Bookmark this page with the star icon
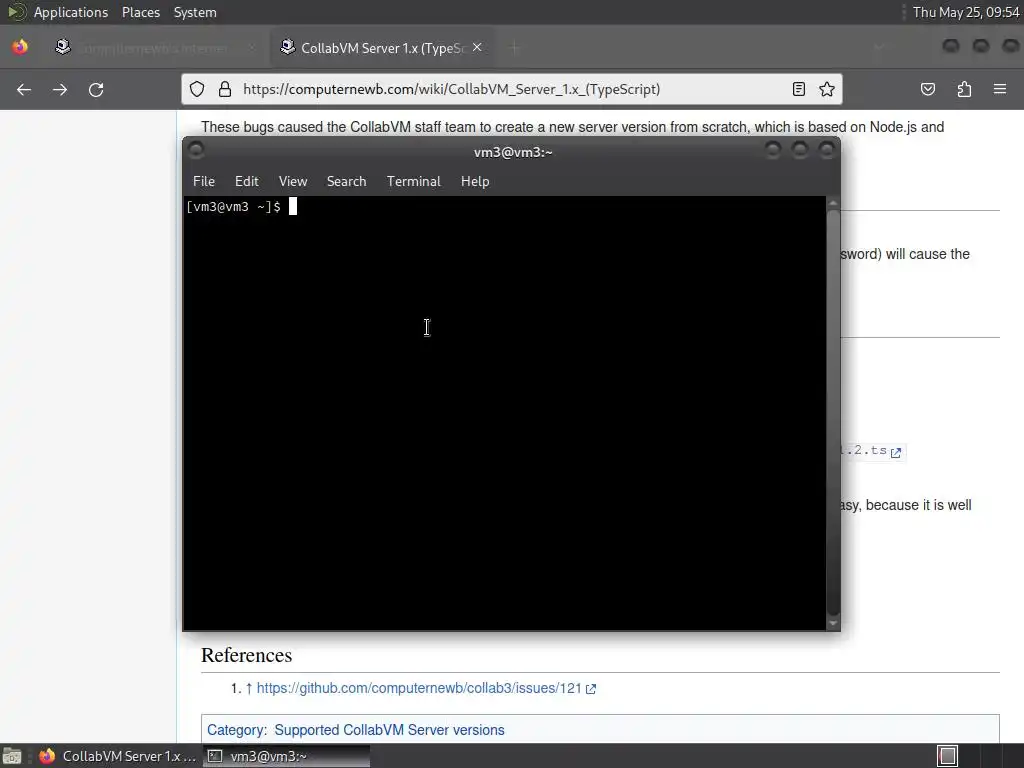Viewport: 1024px width, 768px height. (827, 89)
